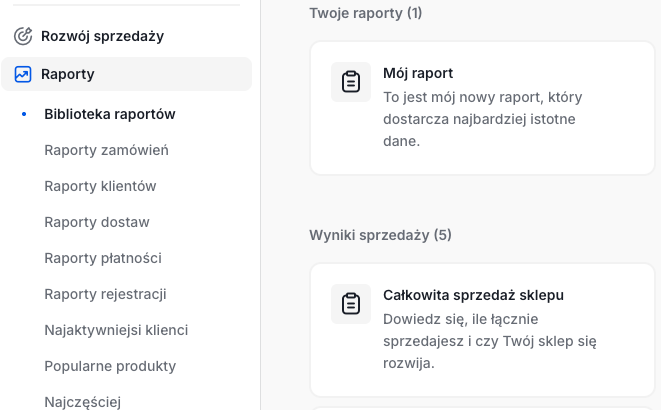
Task: Click the Wyniki sprzedaży (5) heading
Action: click(380, 235)
